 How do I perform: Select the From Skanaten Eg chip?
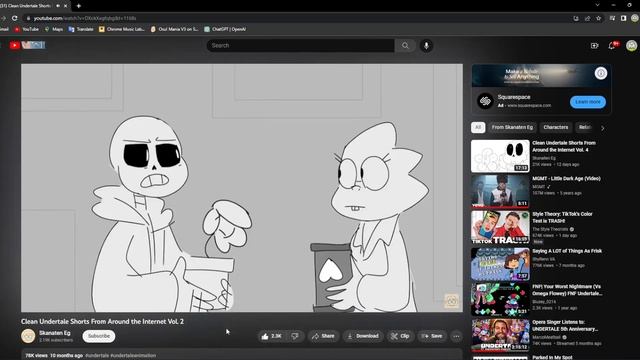[512, 127]
